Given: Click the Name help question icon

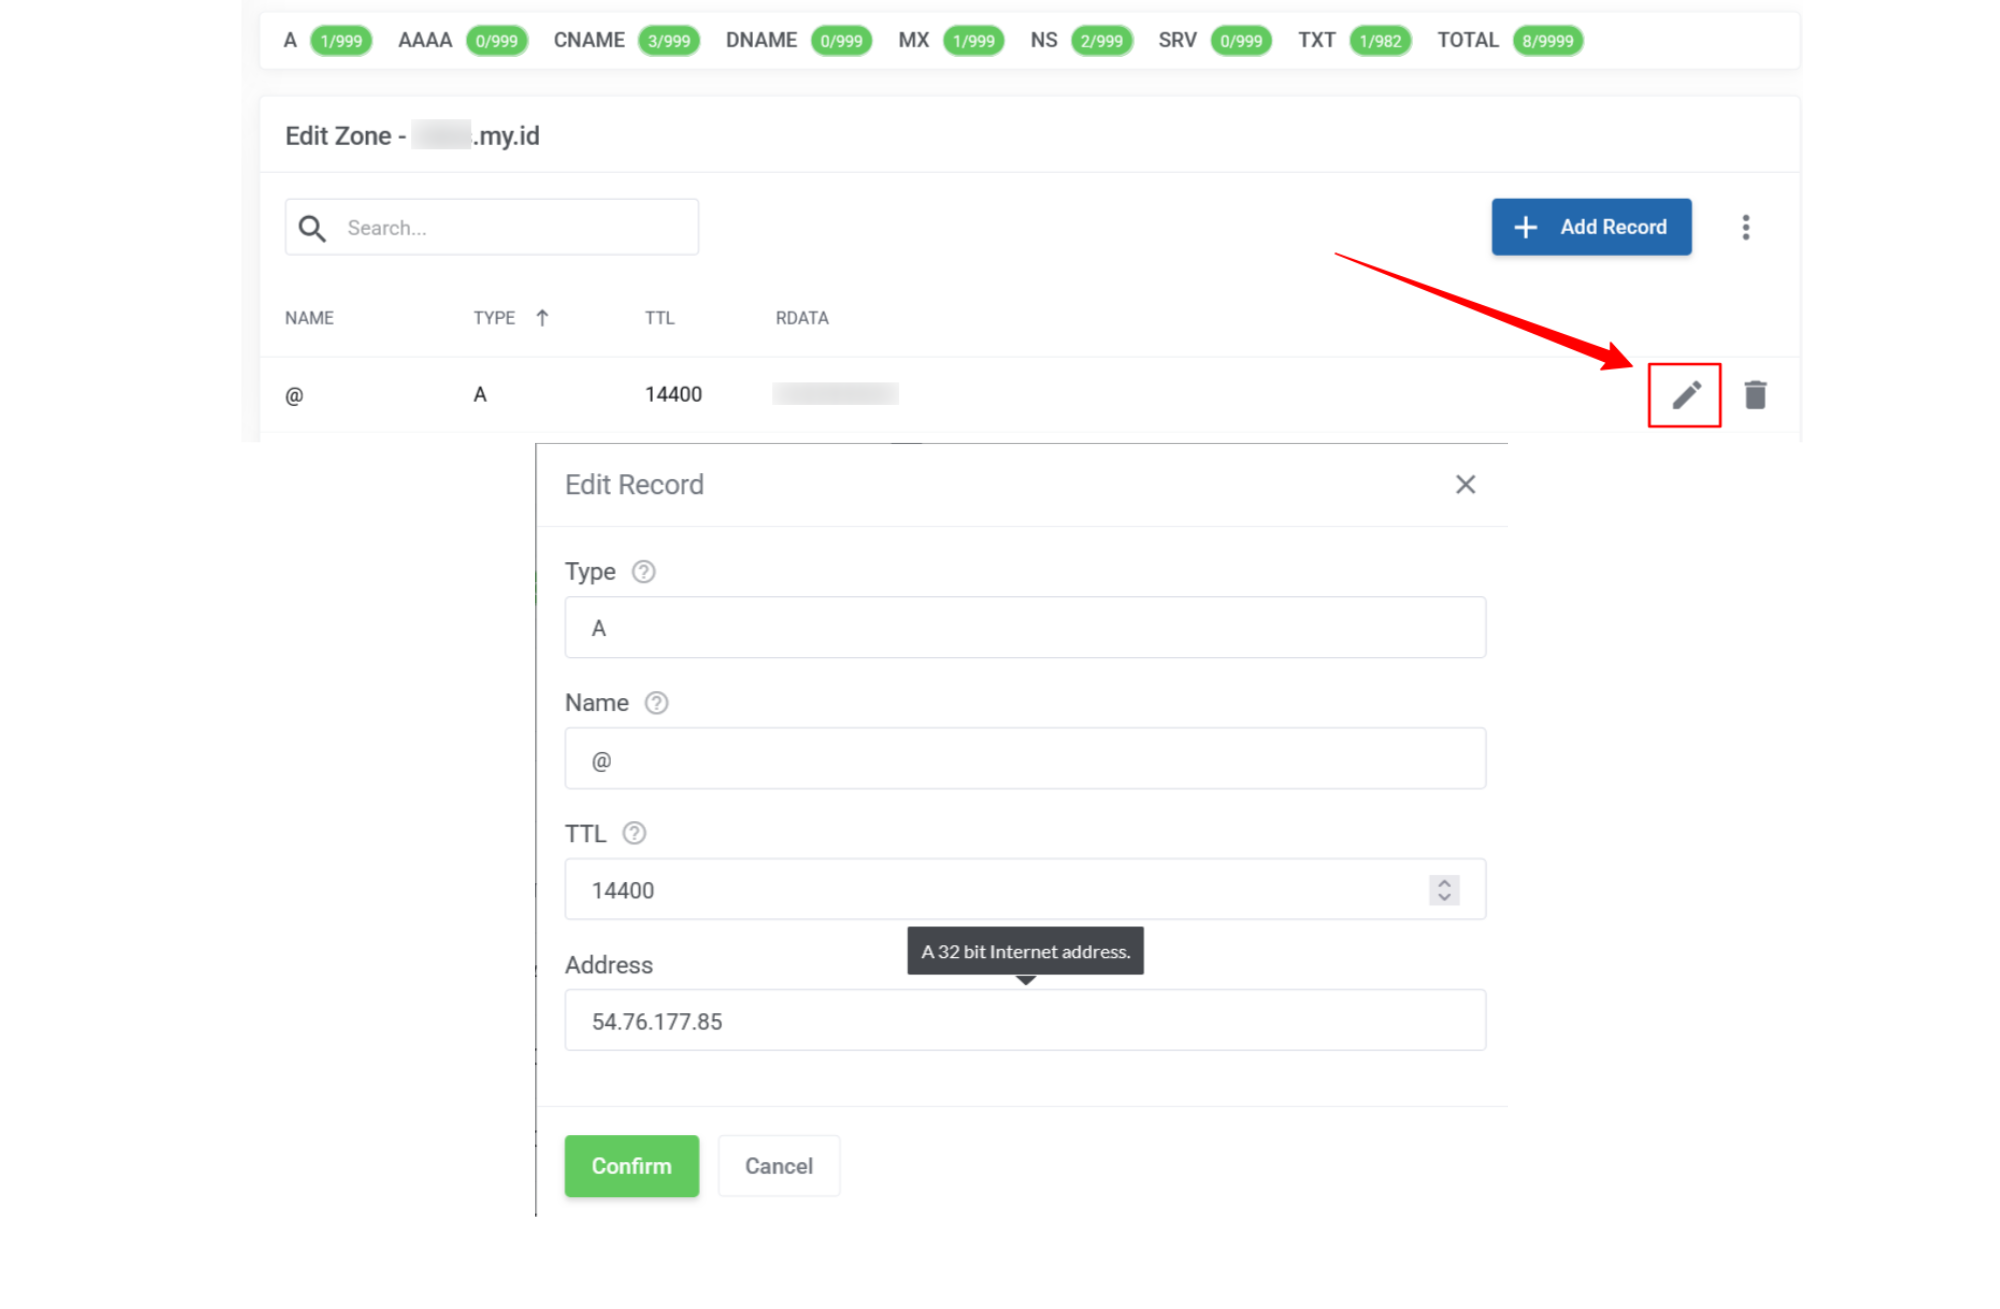Looking at the screenshot, I should coord(656,703).
